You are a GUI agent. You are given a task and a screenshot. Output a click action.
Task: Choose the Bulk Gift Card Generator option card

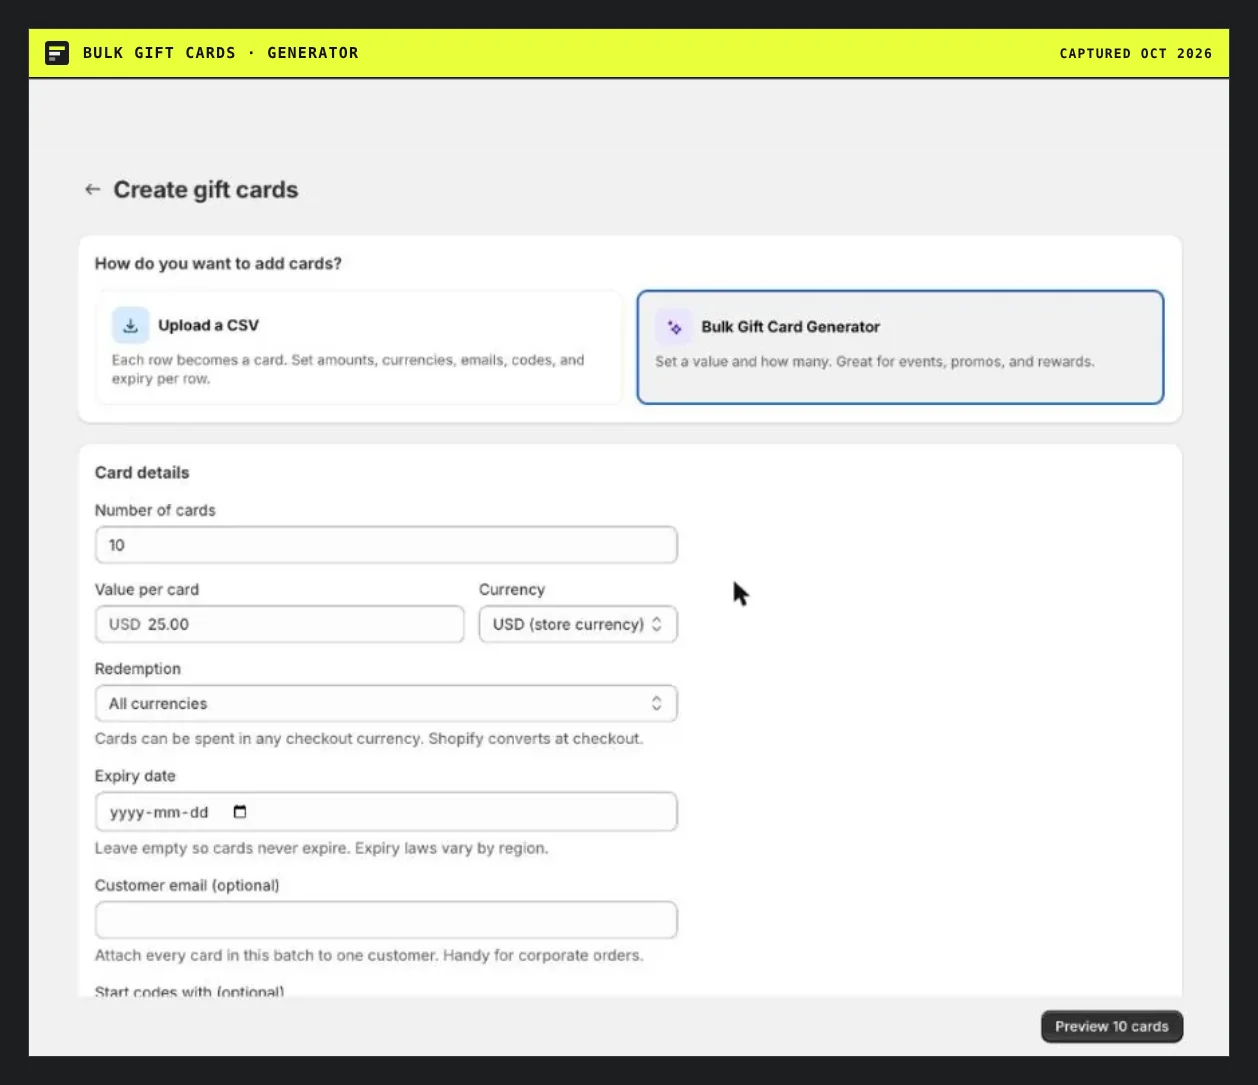point(900,347)
